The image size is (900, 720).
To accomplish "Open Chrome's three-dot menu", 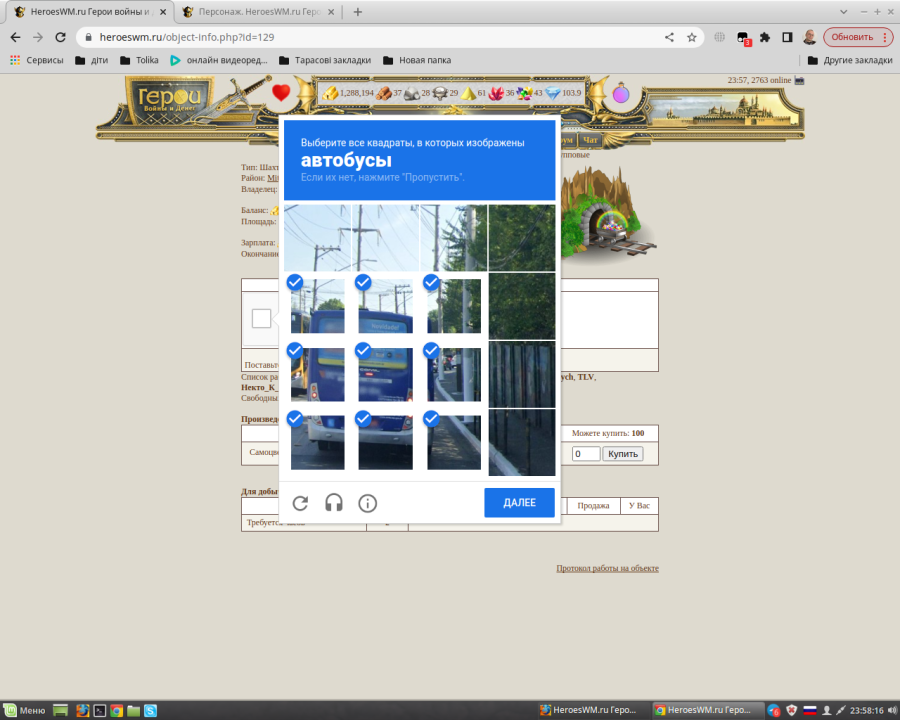I will pyautogui.click(x=885, y=37).
